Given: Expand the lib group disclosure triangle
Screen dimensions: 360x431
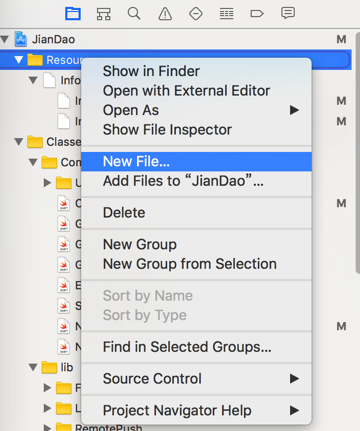Looking at the screenshot, I should (33, 367).
